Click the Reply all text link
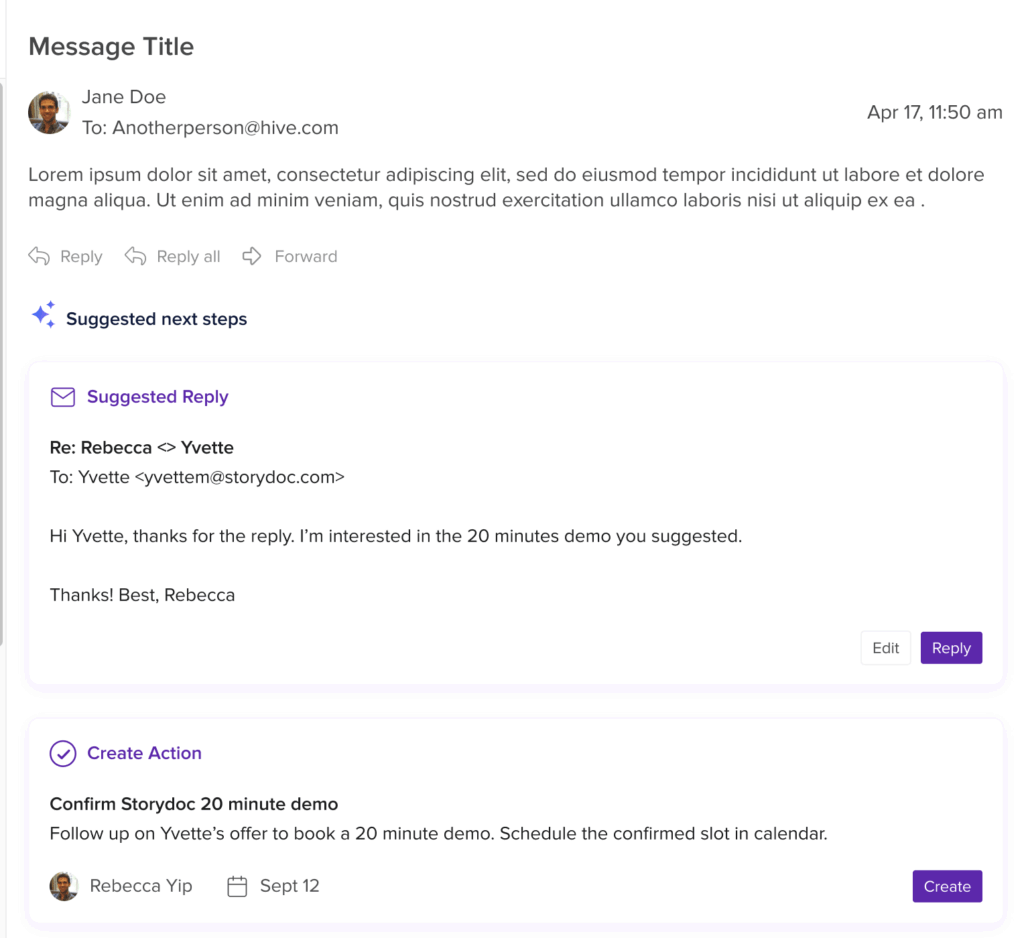This screenshot has height=938, width=1024. [x=188, y=257]
